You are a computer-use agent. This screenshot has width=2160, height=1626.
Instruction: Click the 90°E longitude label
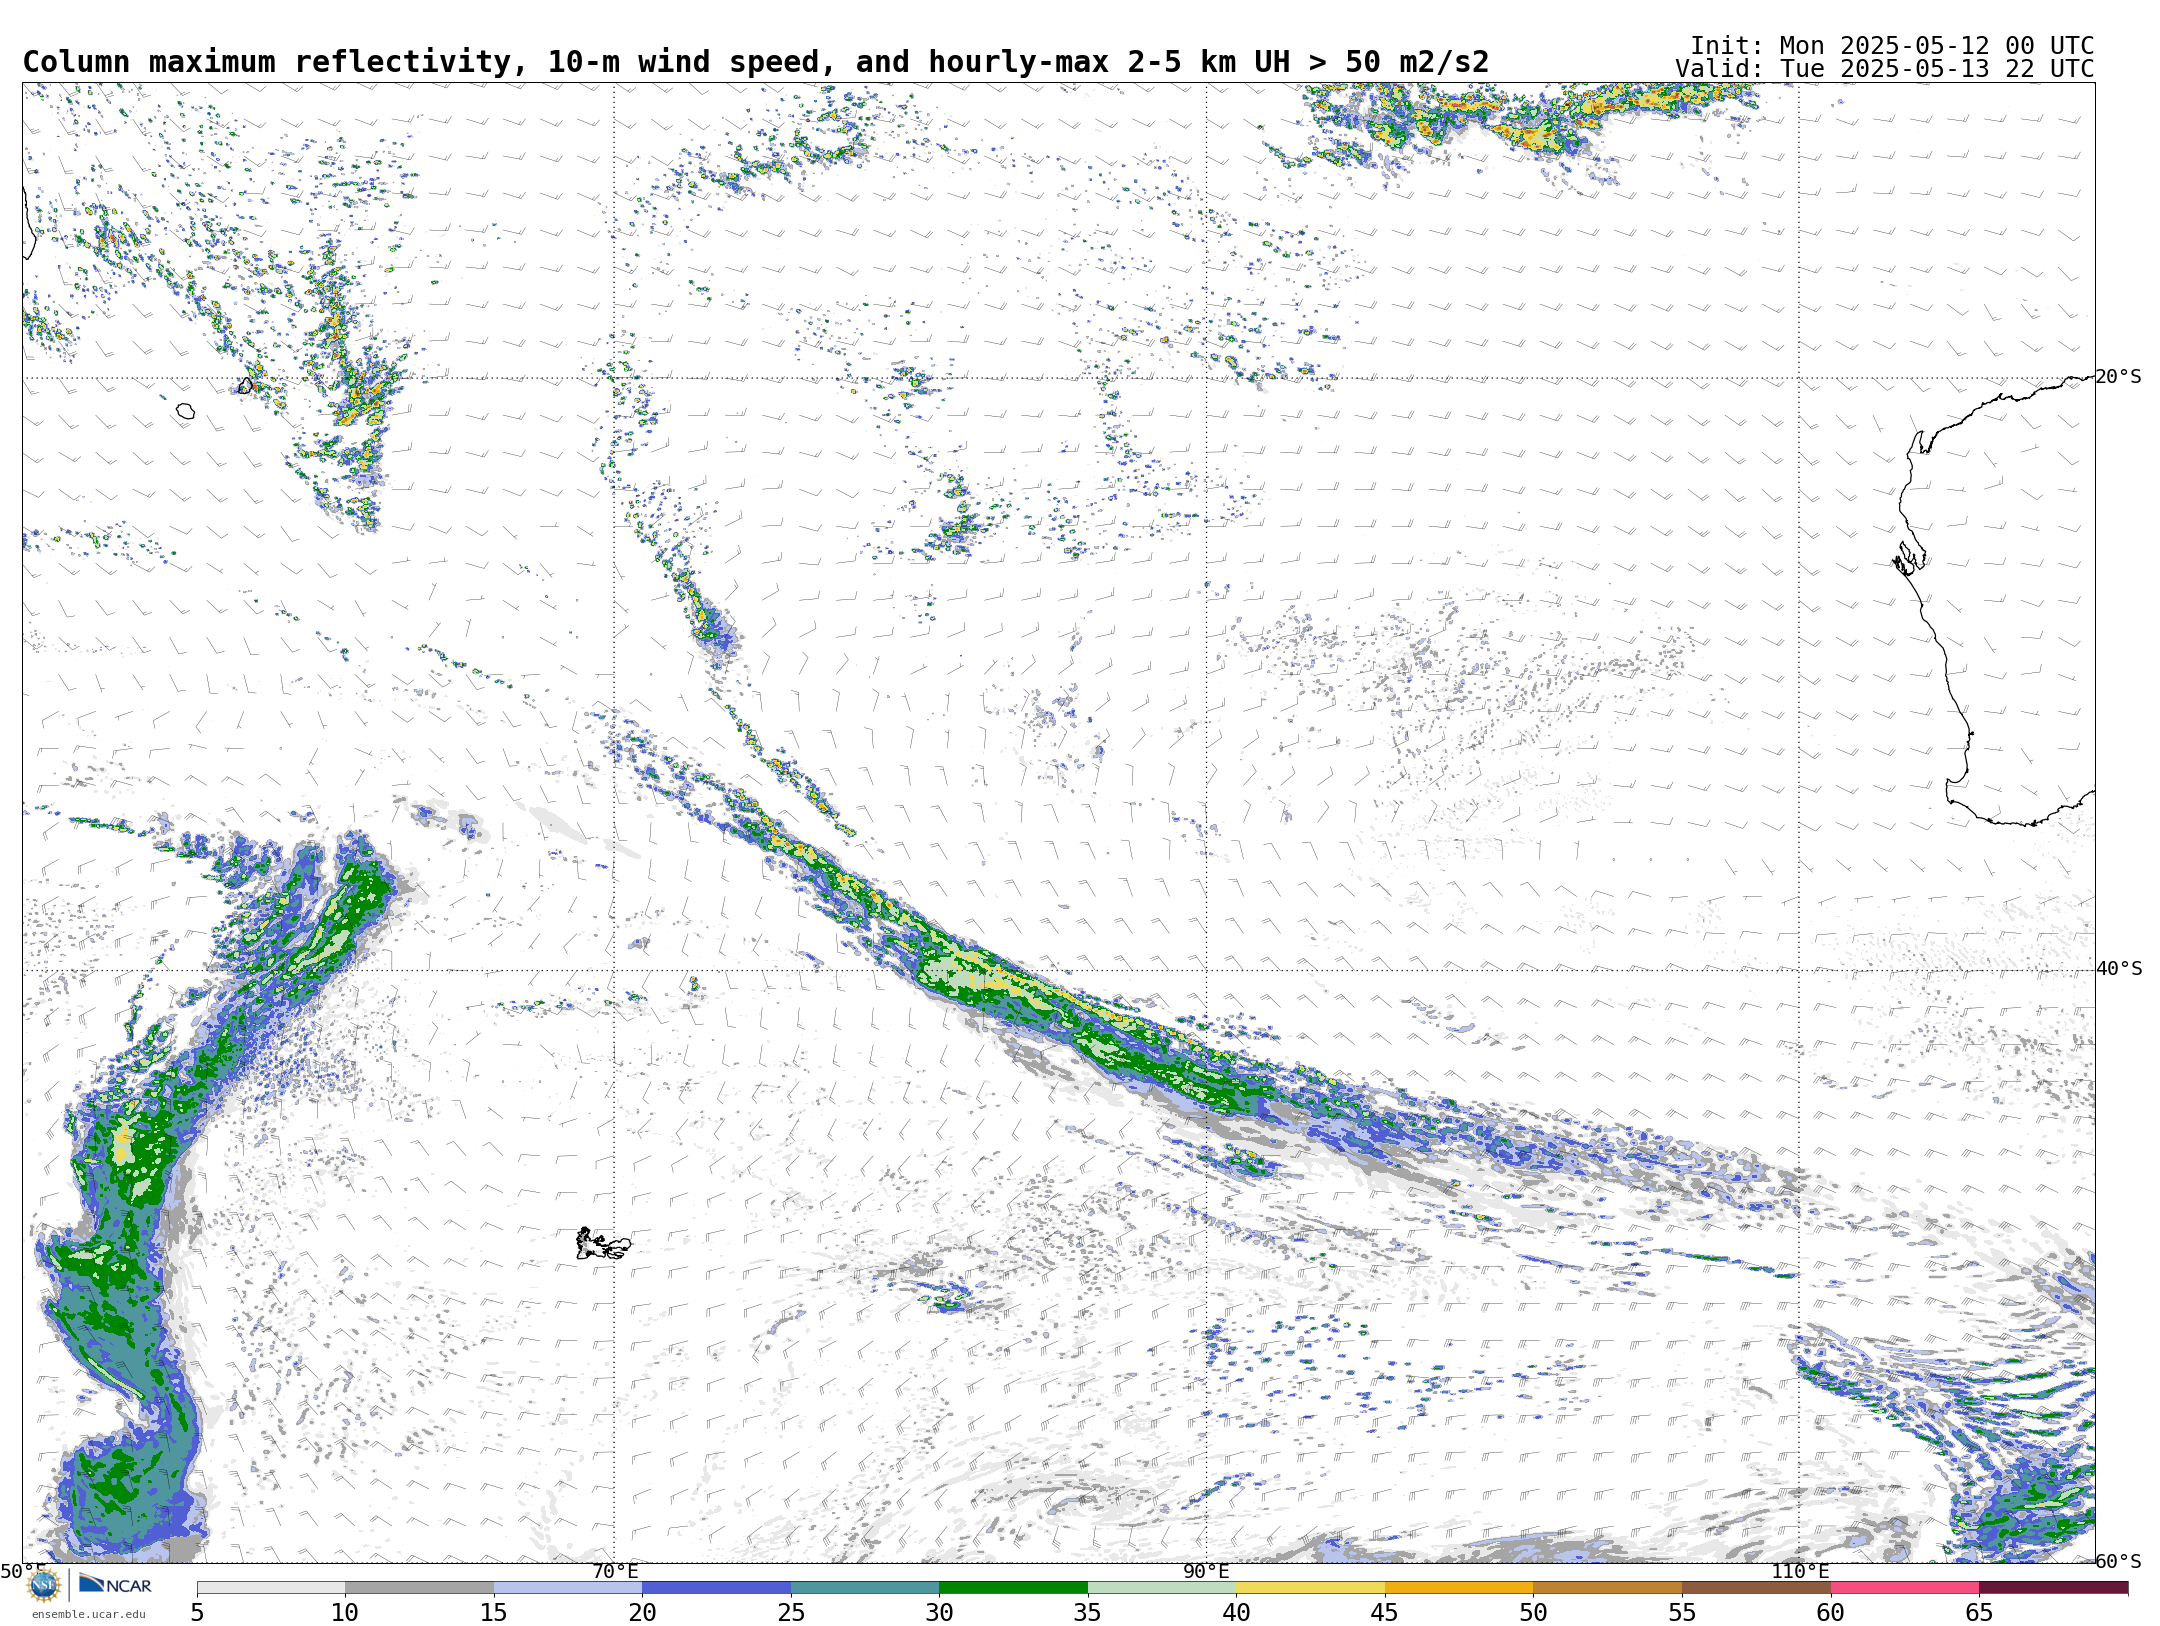(x=1206, y=1572)
